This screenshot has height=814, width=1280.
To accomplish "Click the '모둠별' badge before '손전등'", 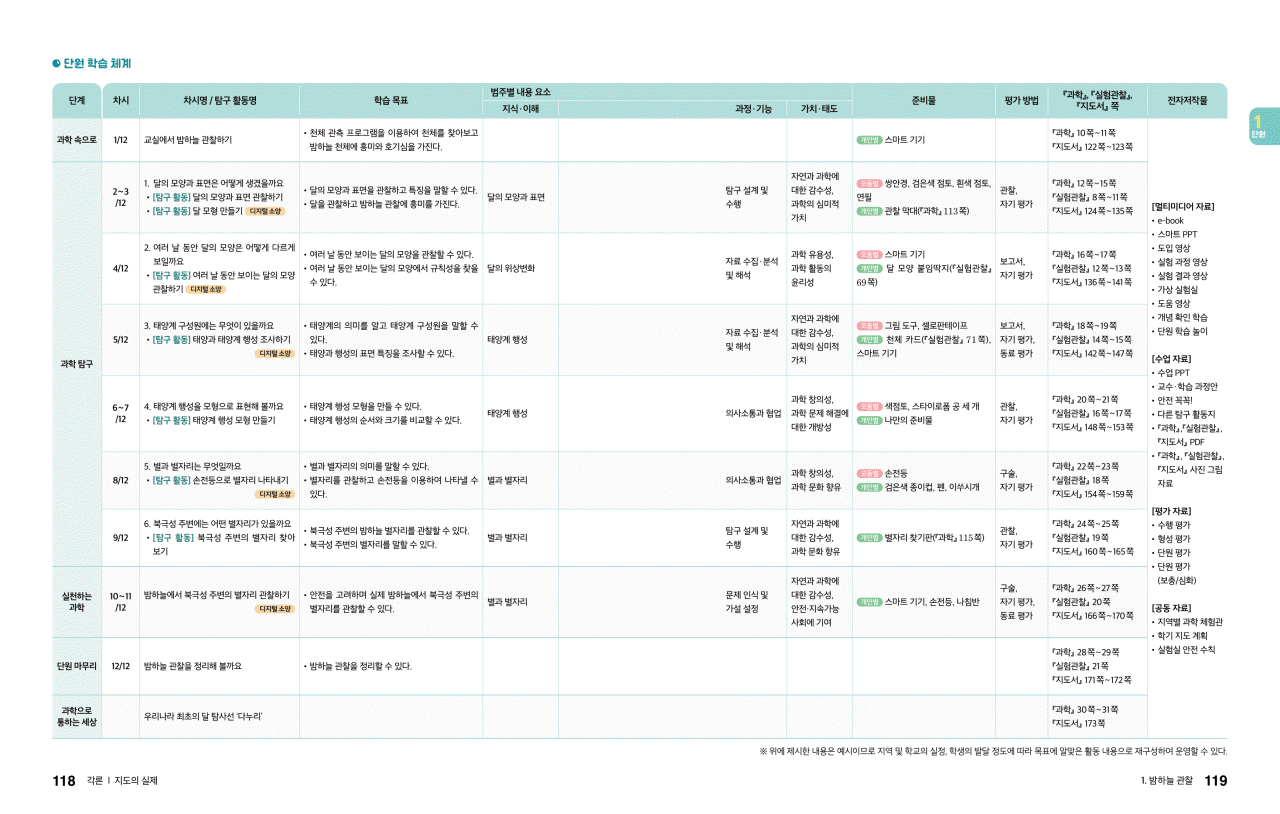I will point(868,473).
